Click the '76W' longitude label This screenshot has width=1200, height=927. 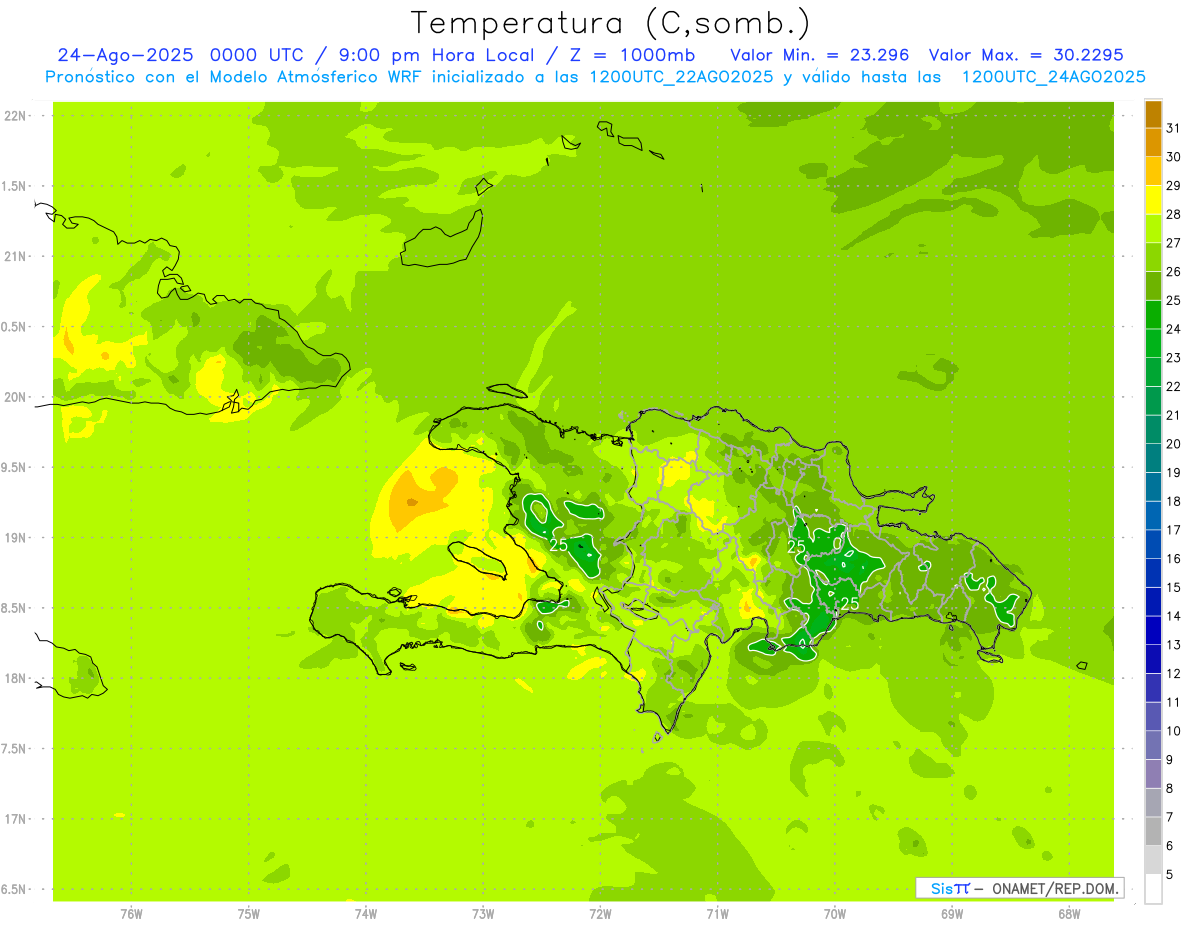pos(131,914)
